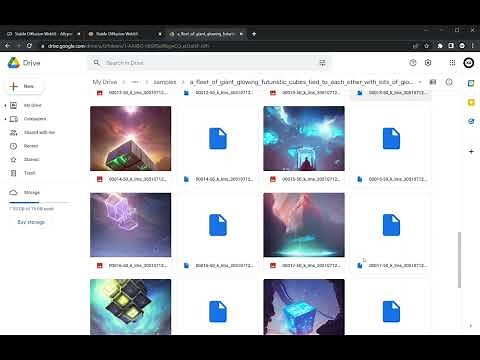
Task: Show the folder details info icon
Action: coord(449,82)
